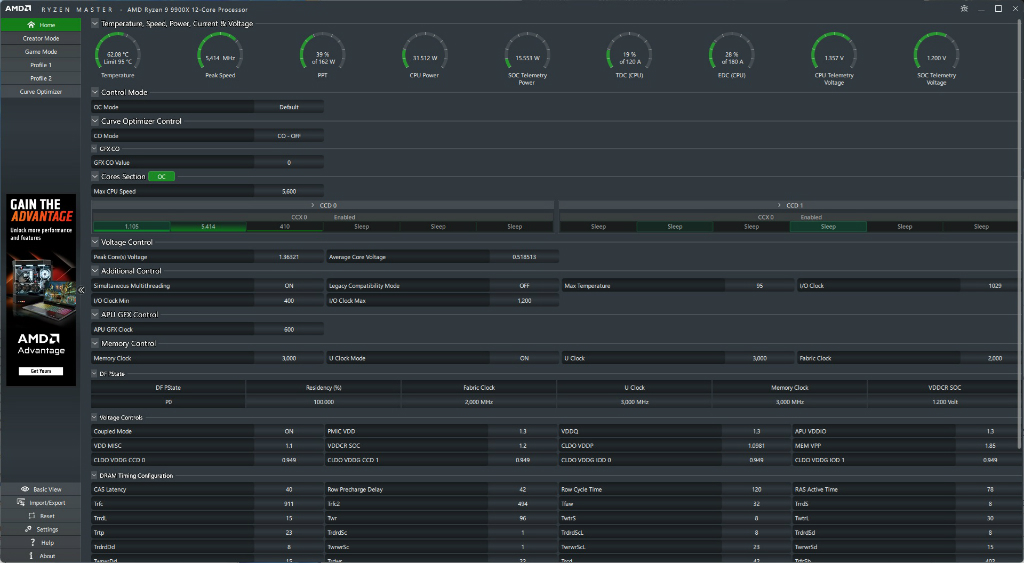Collapse the Temperature, Speed, Power section

95,24
